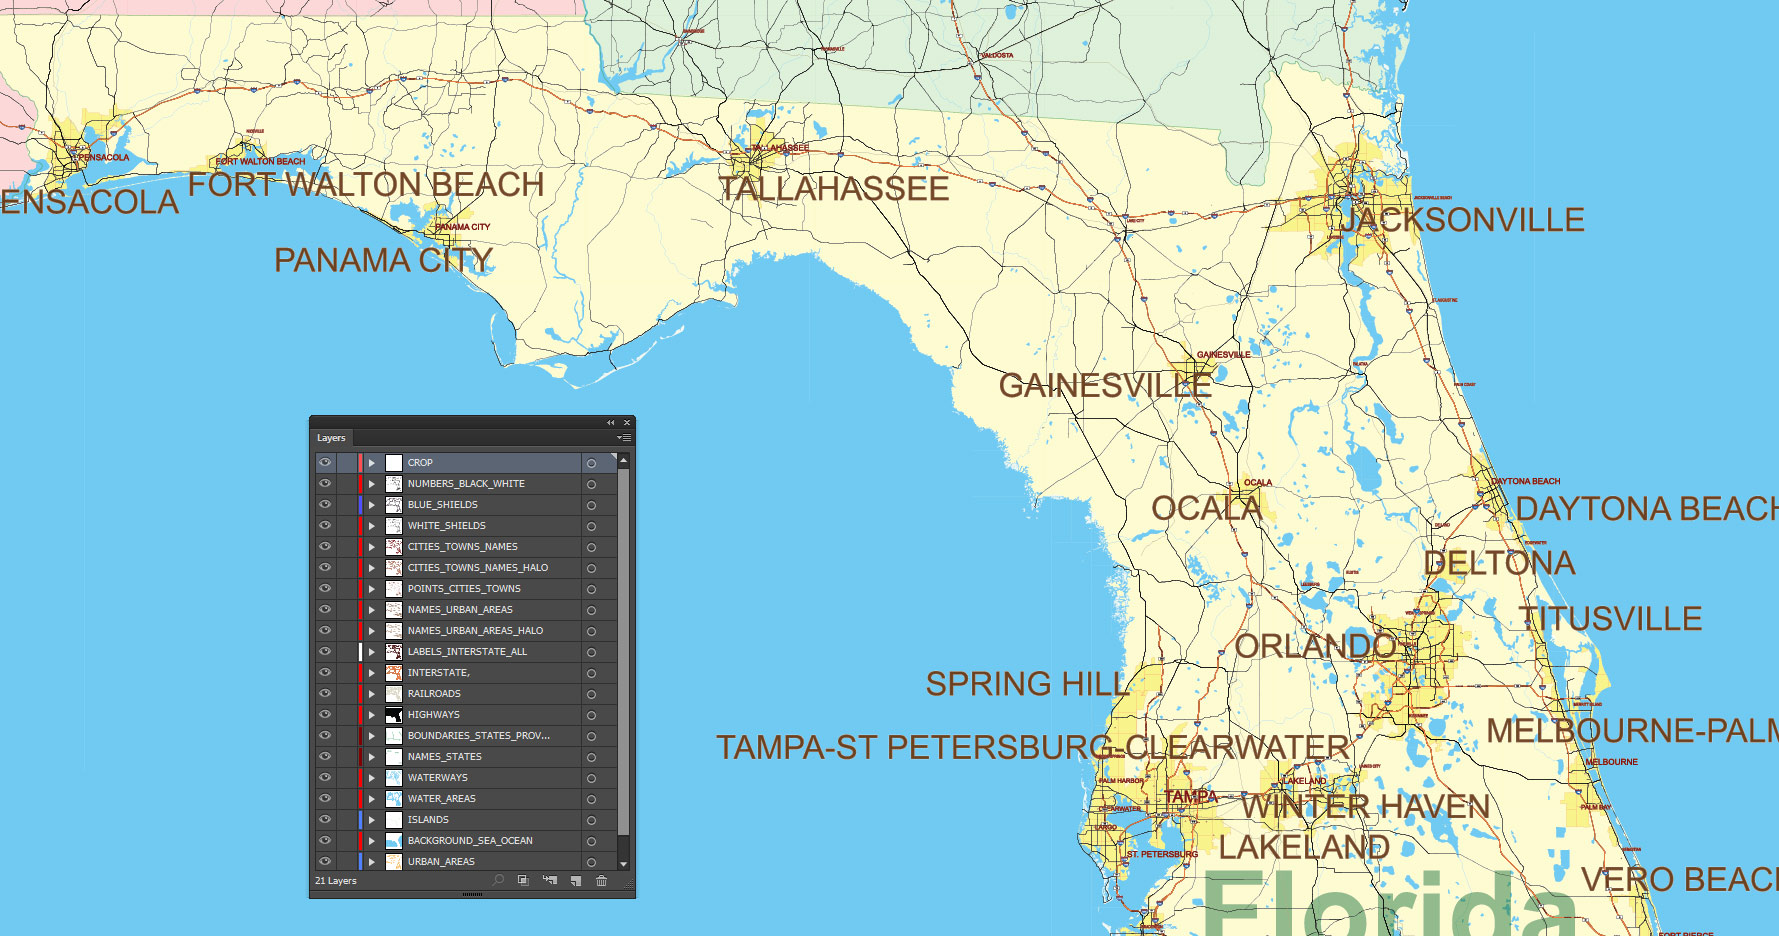Hide the WATERWAYS layer
The image size is (1779, 936).
pos(325,777)
